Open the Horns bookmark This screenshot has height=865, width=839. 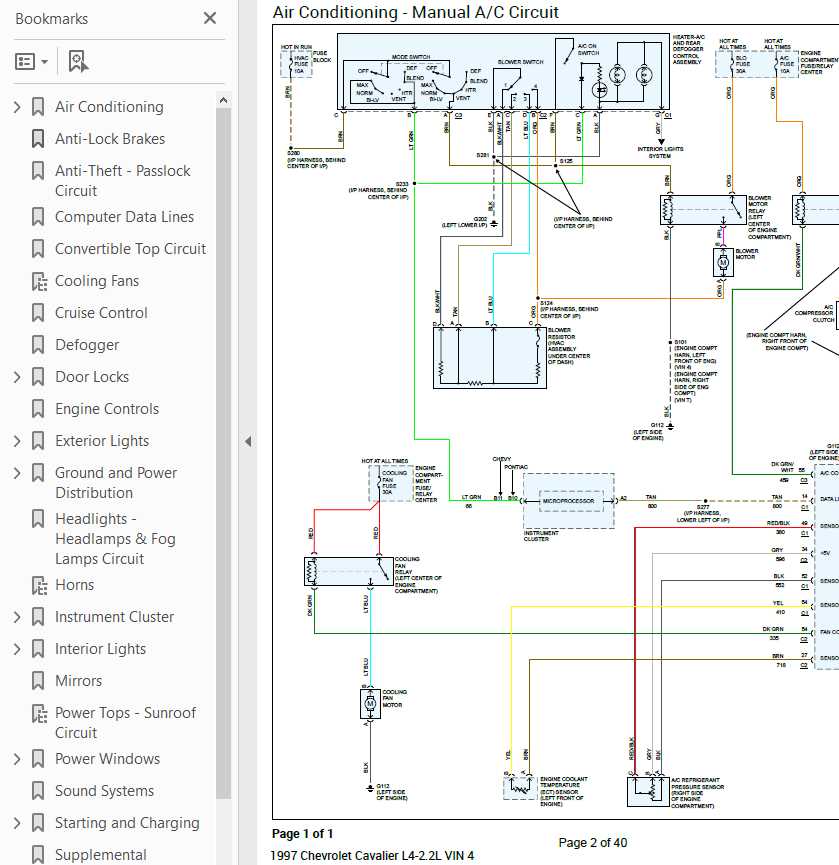click(74, 585)
